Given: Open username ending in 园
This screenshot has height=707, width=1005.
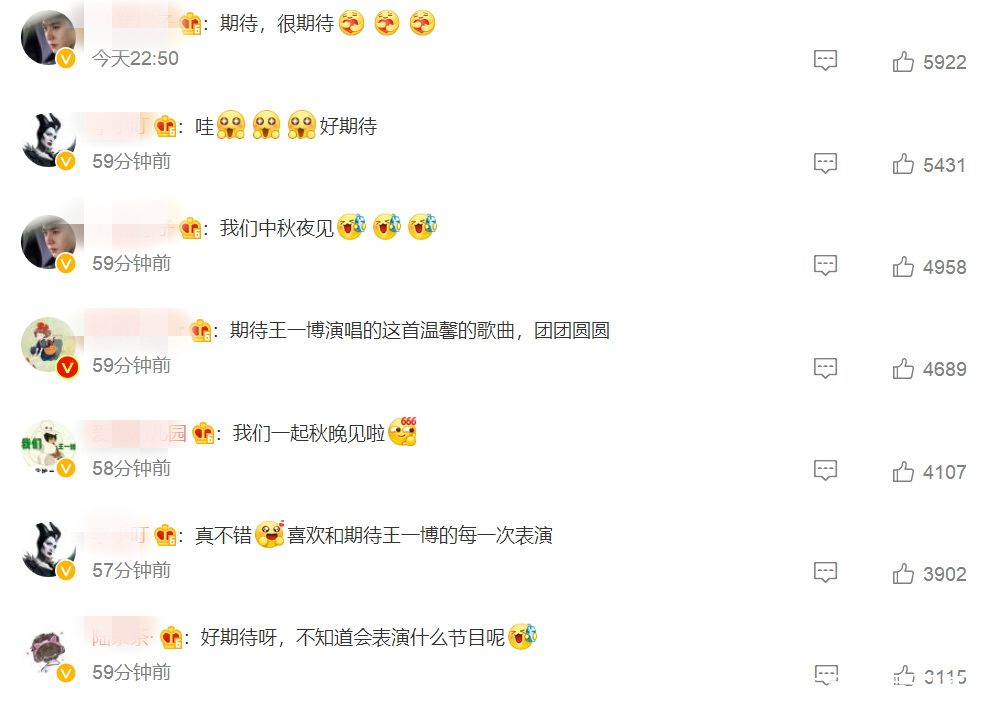Looking at the screenshot, I should 139,433.
